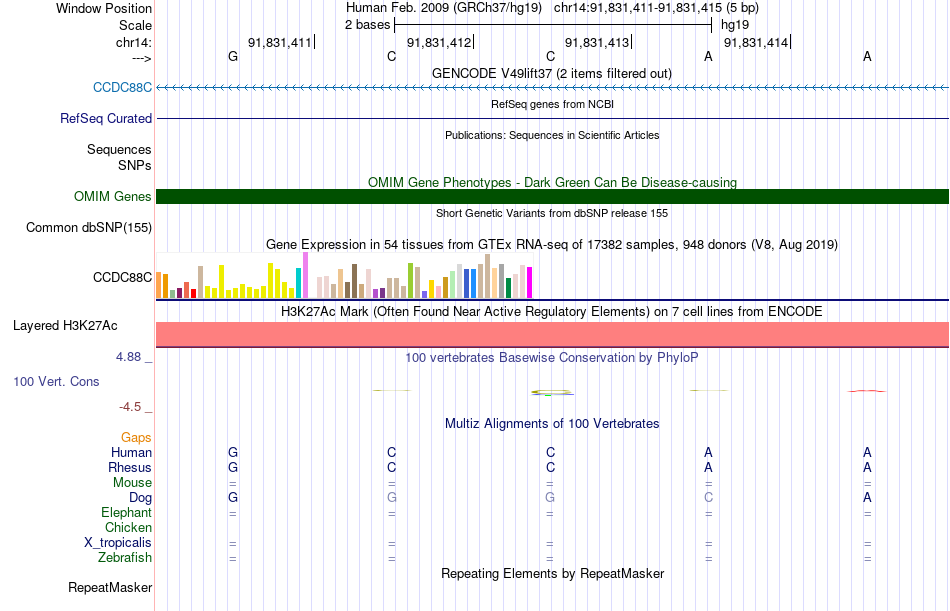
Task: Open the 100 Vert. Cons track label
Action: pyautogui.click(x=56, y=381)
